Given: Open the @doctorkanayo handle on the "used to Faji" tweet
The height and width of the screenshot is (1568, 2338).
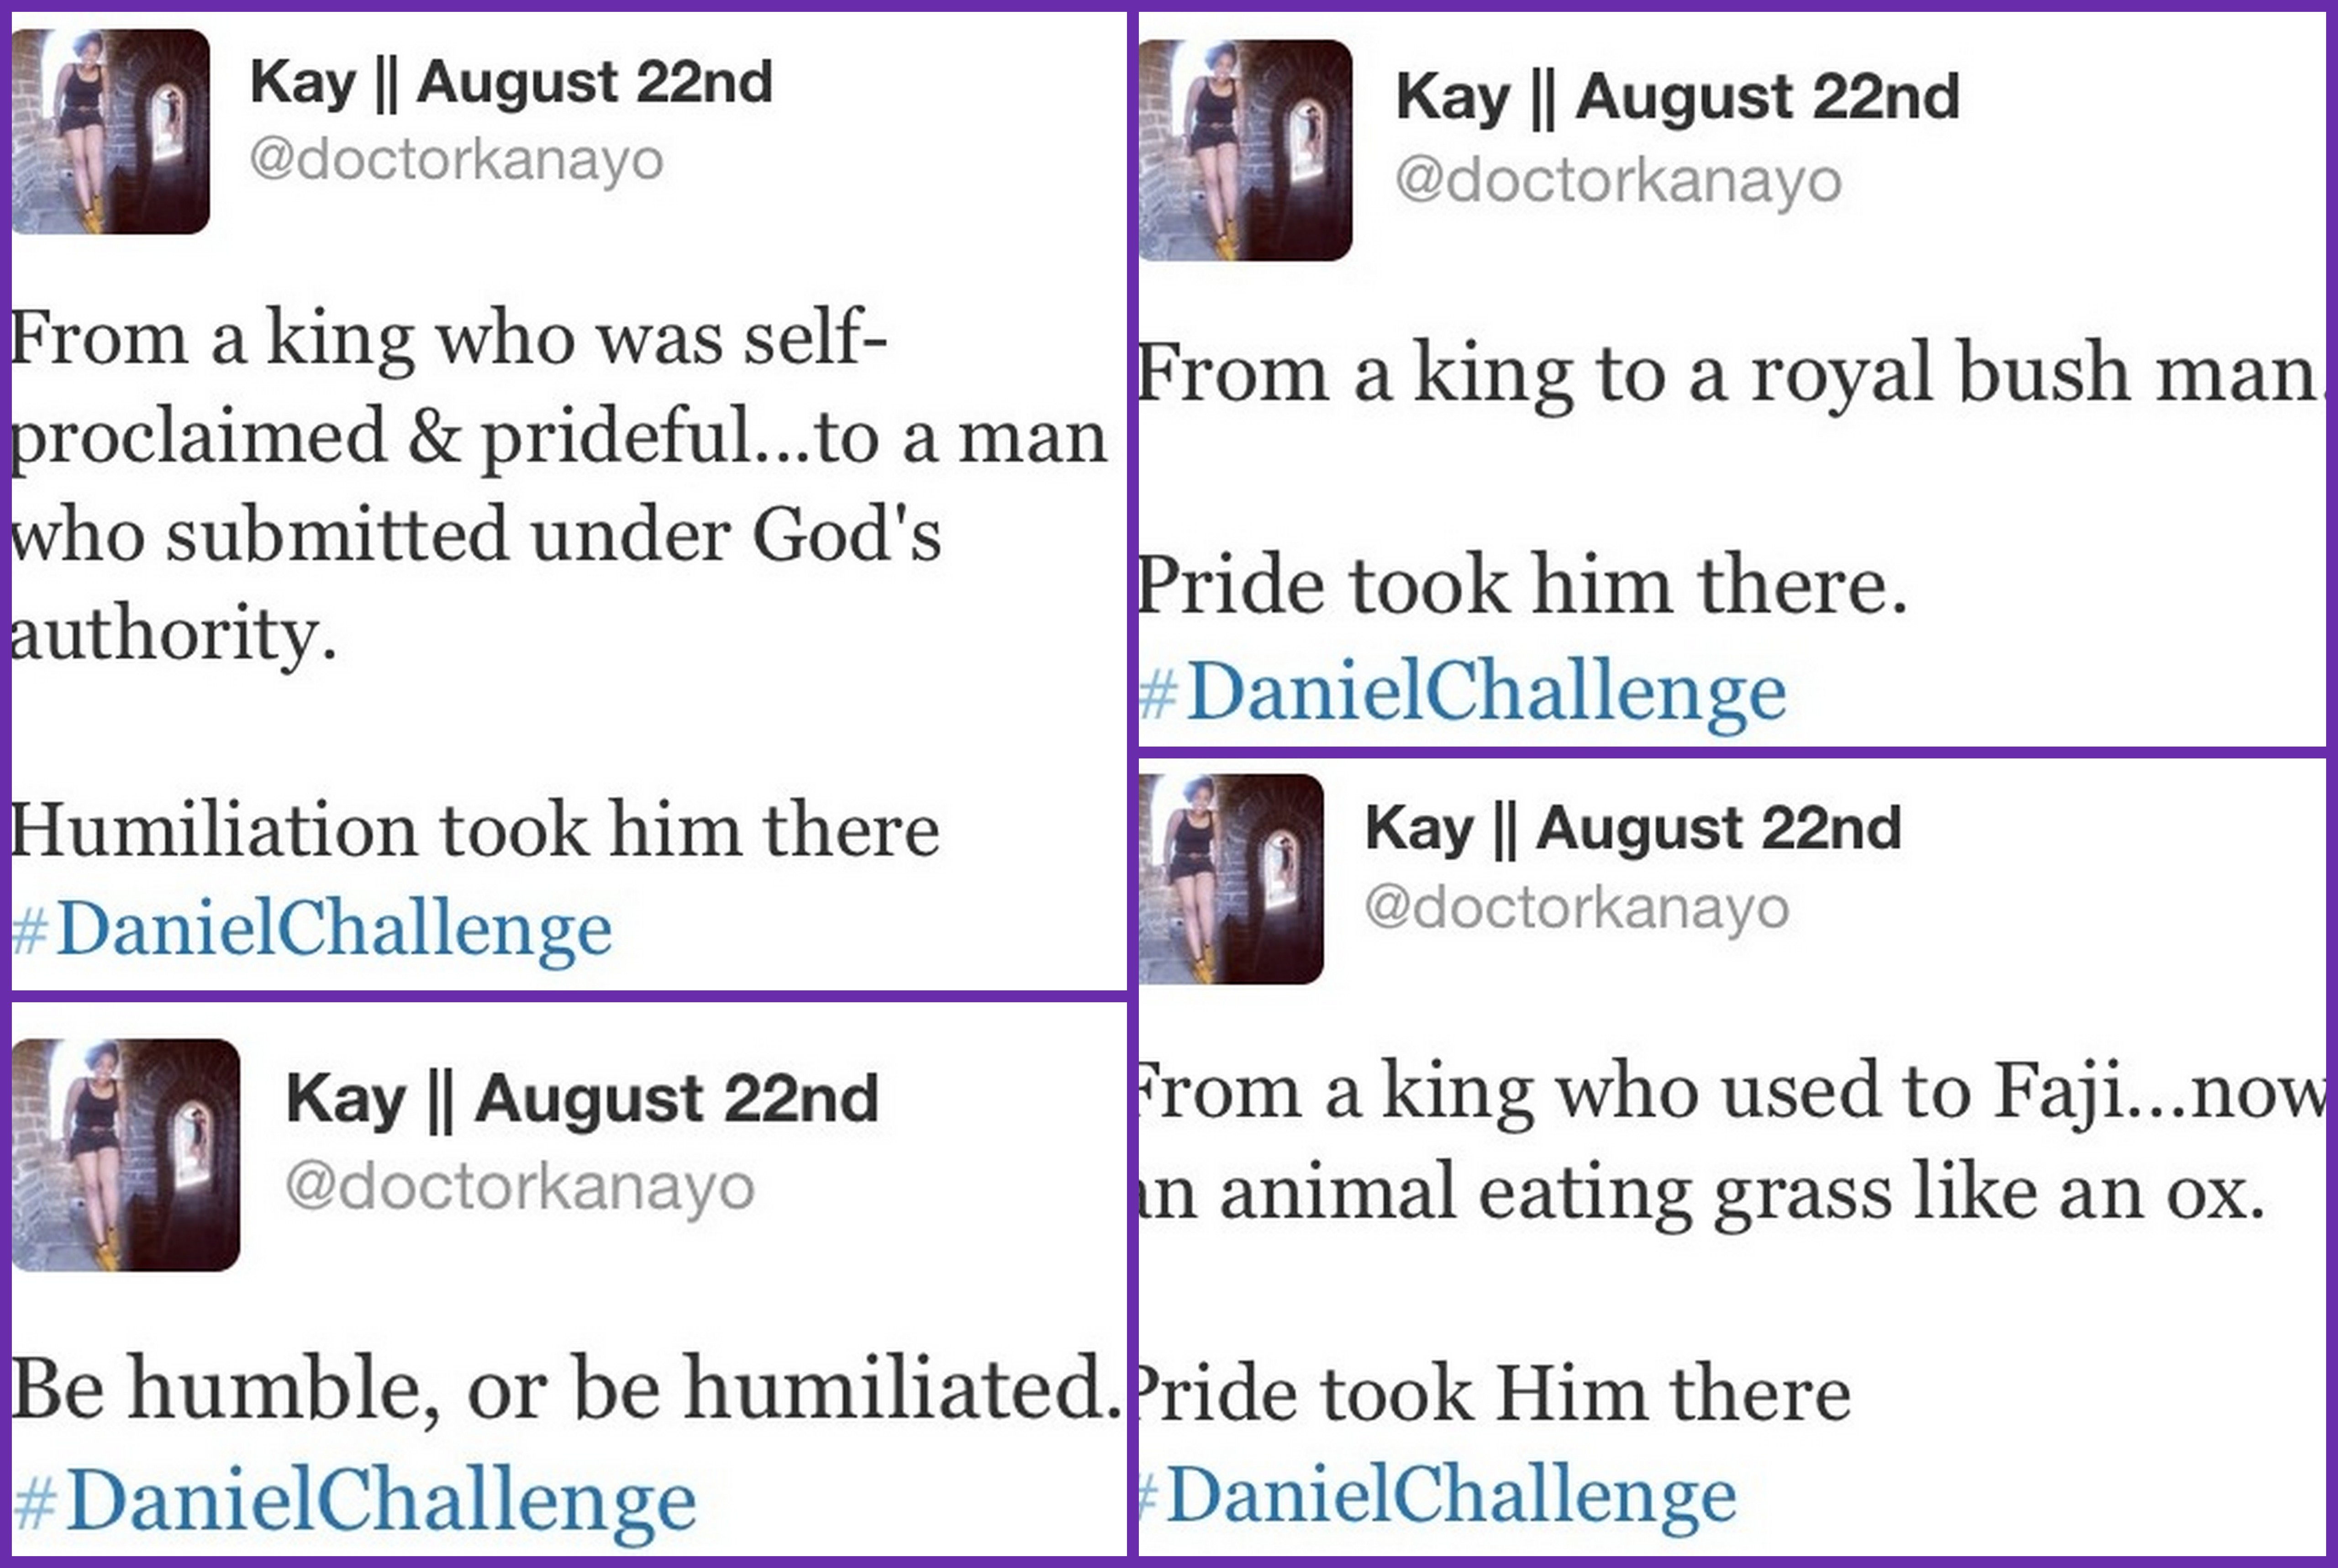Looking at the screenshot, I should click(1576, 908).
